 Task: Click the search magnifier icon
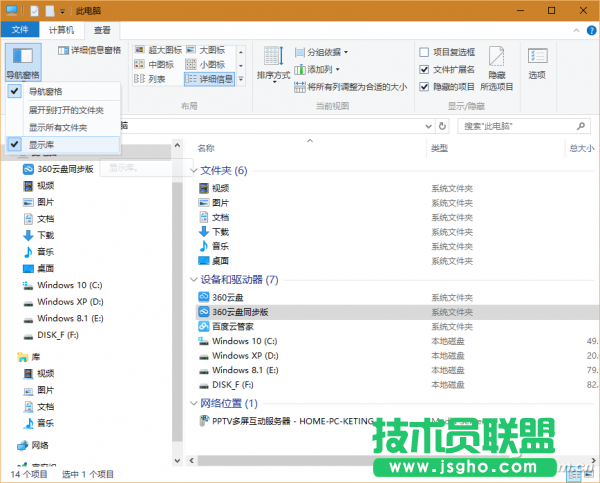(581, 126)
